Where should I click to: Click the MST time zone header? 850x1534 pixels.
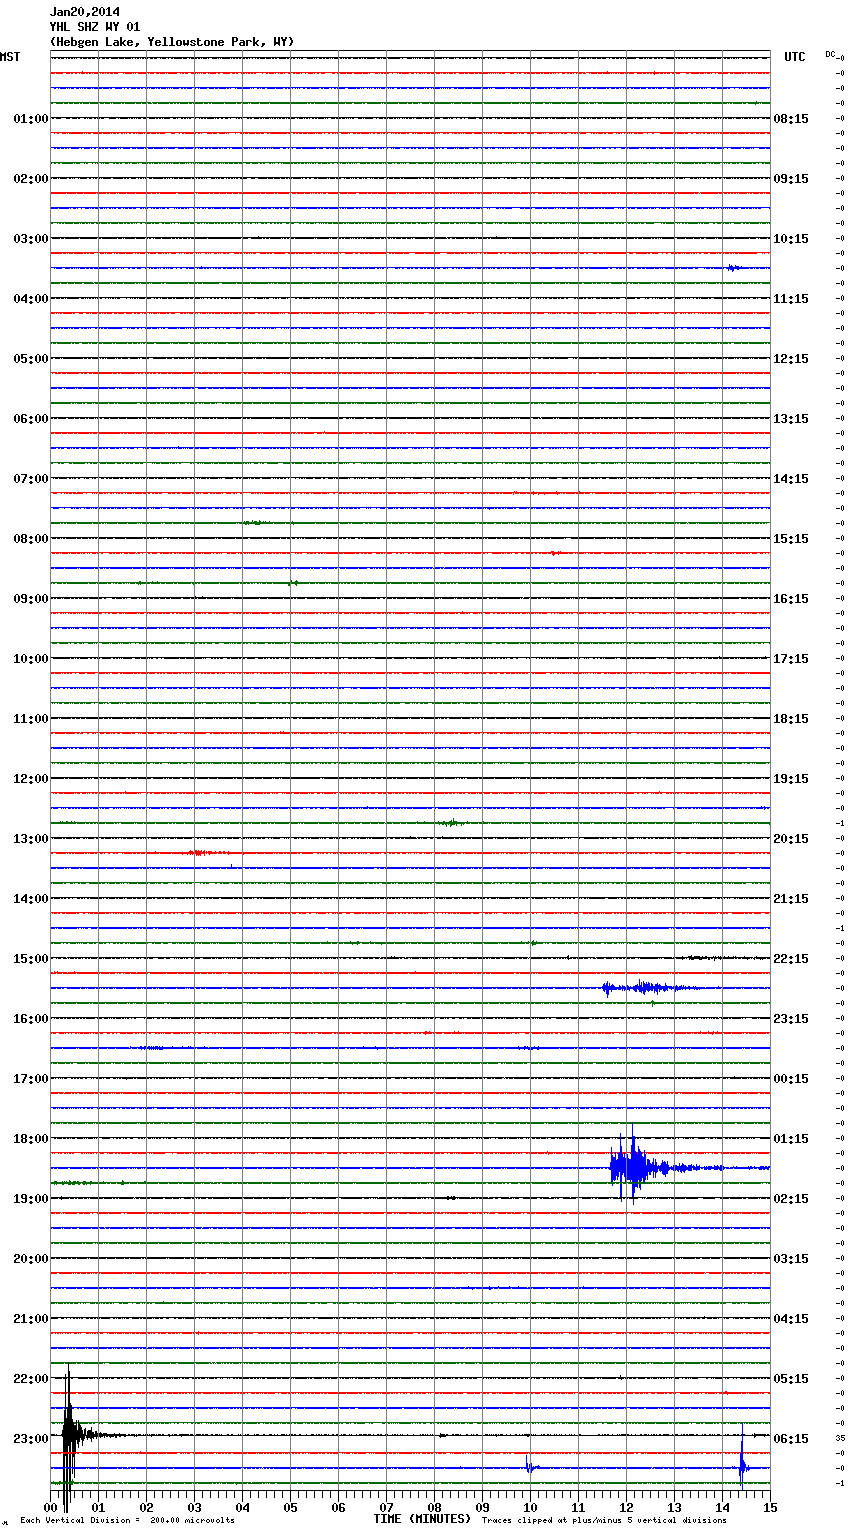[x=10, y=57]
